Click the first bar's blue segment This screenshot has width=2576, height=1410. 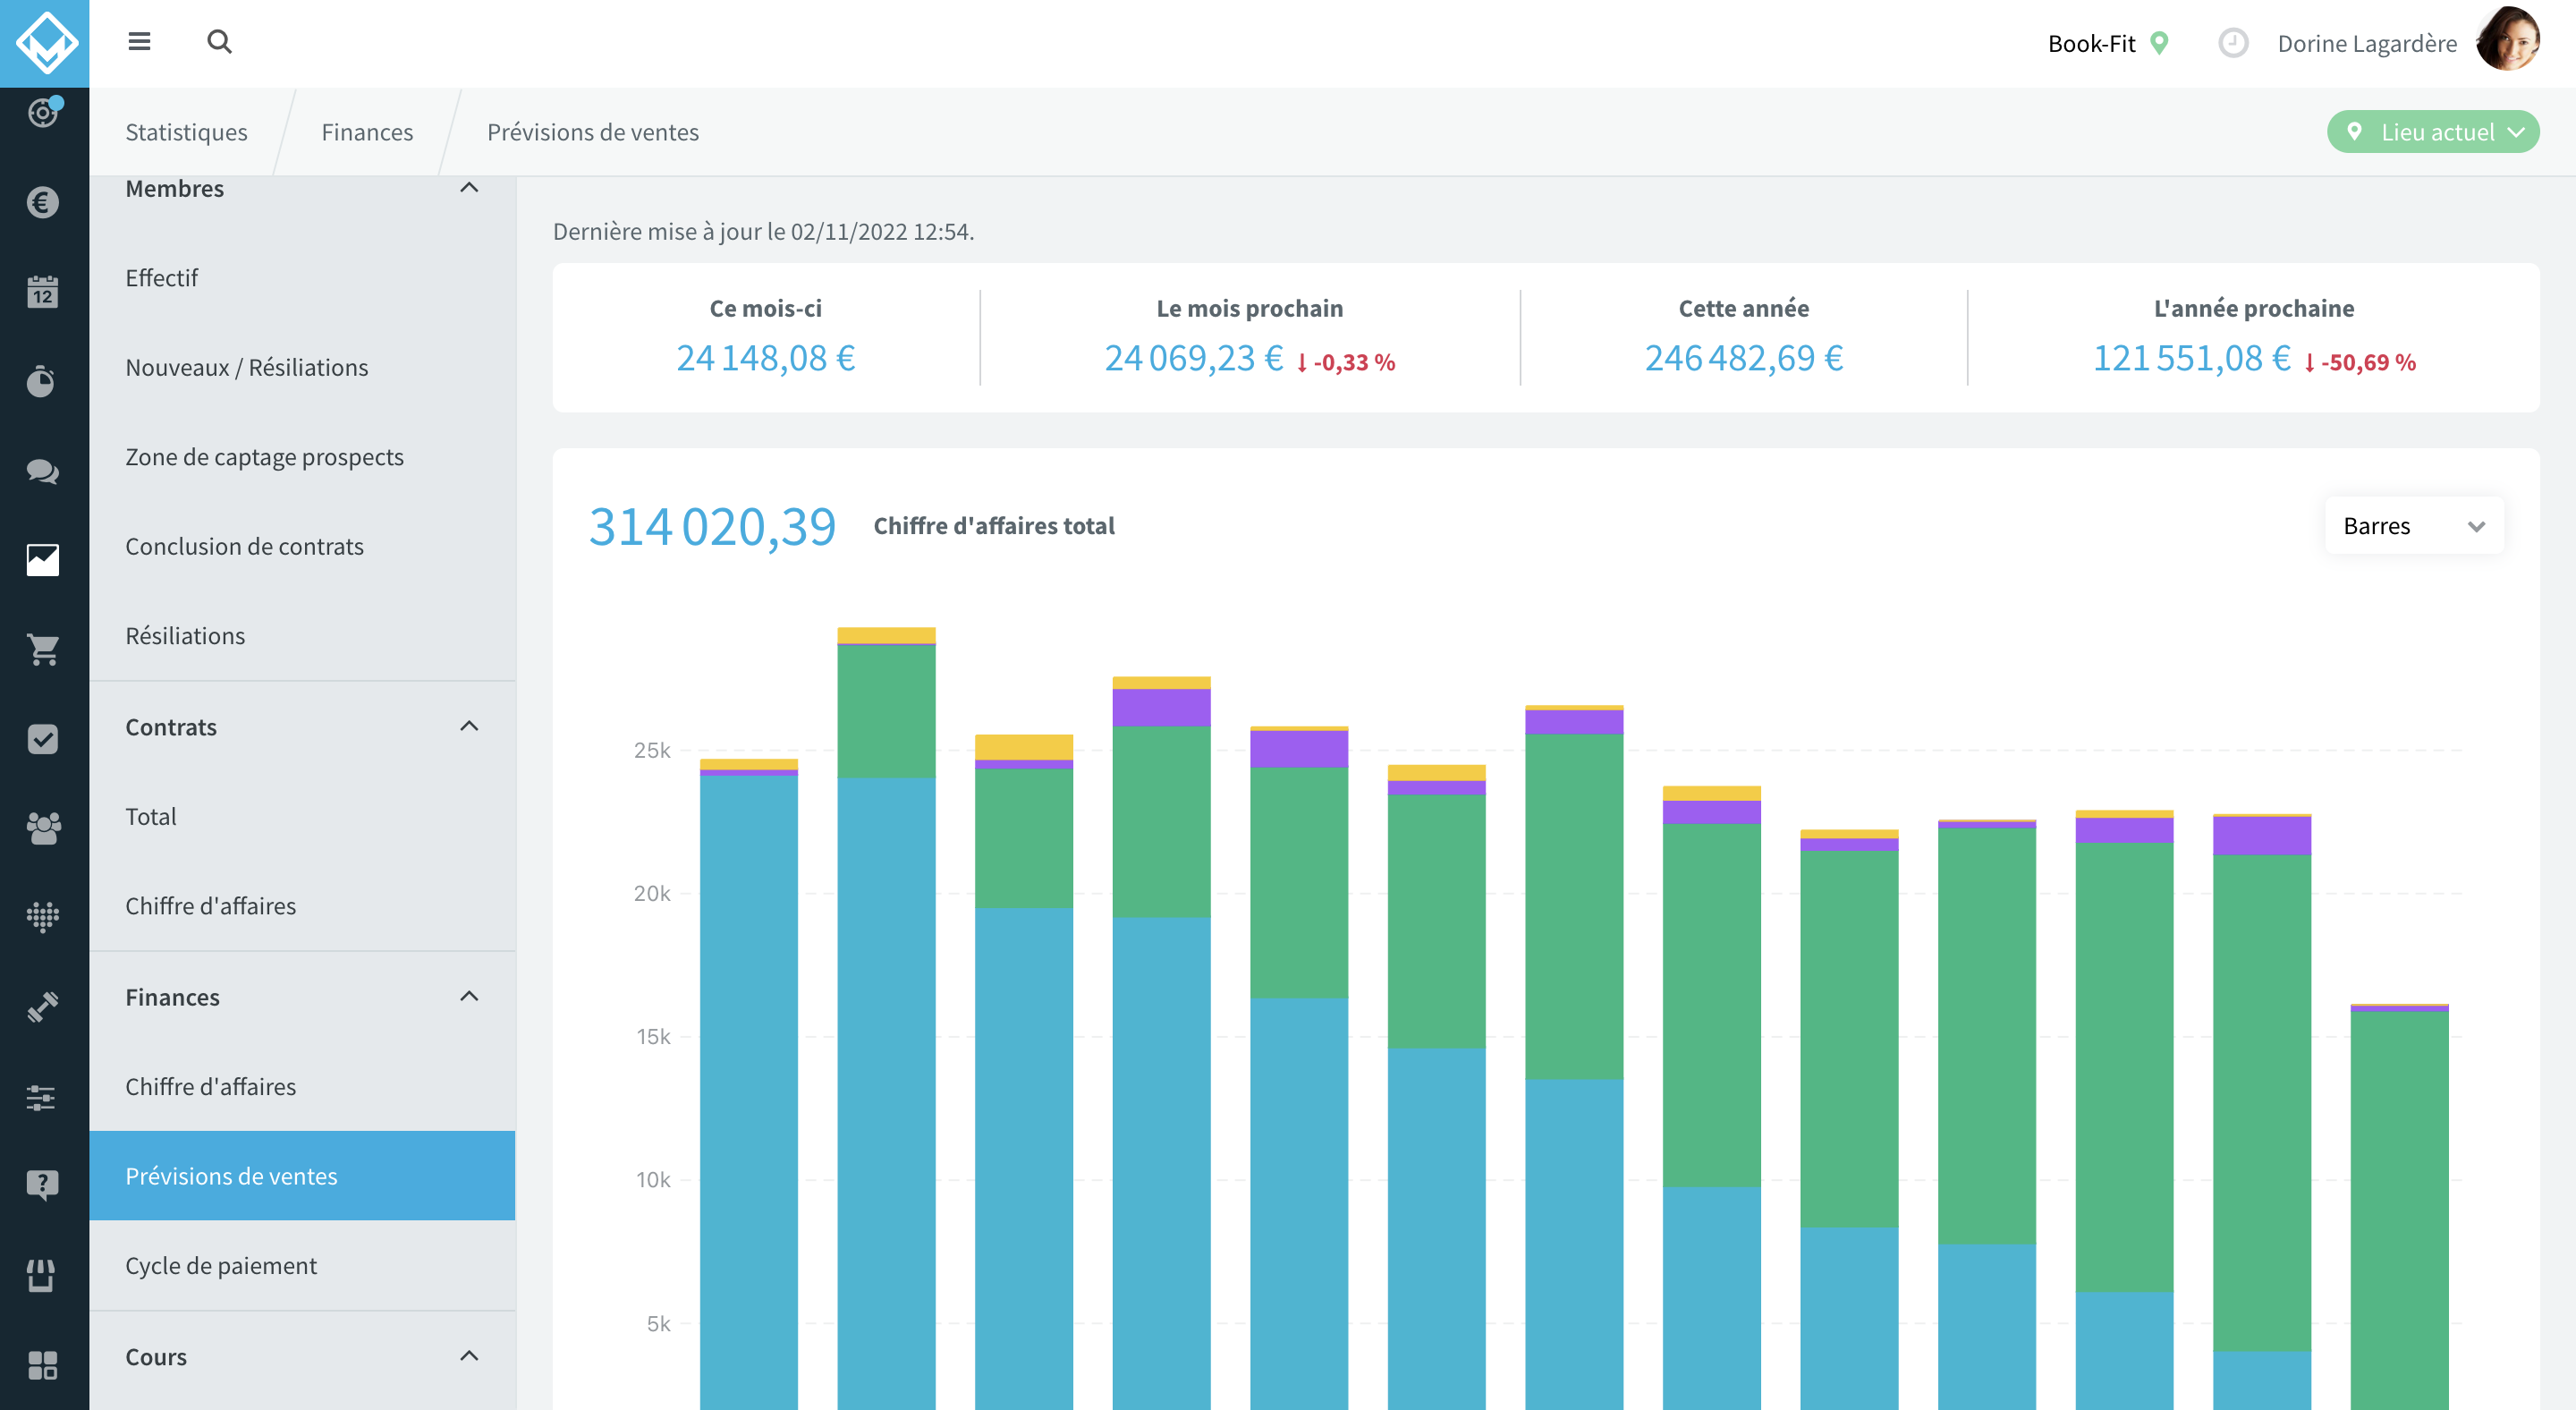point(749,1092)
